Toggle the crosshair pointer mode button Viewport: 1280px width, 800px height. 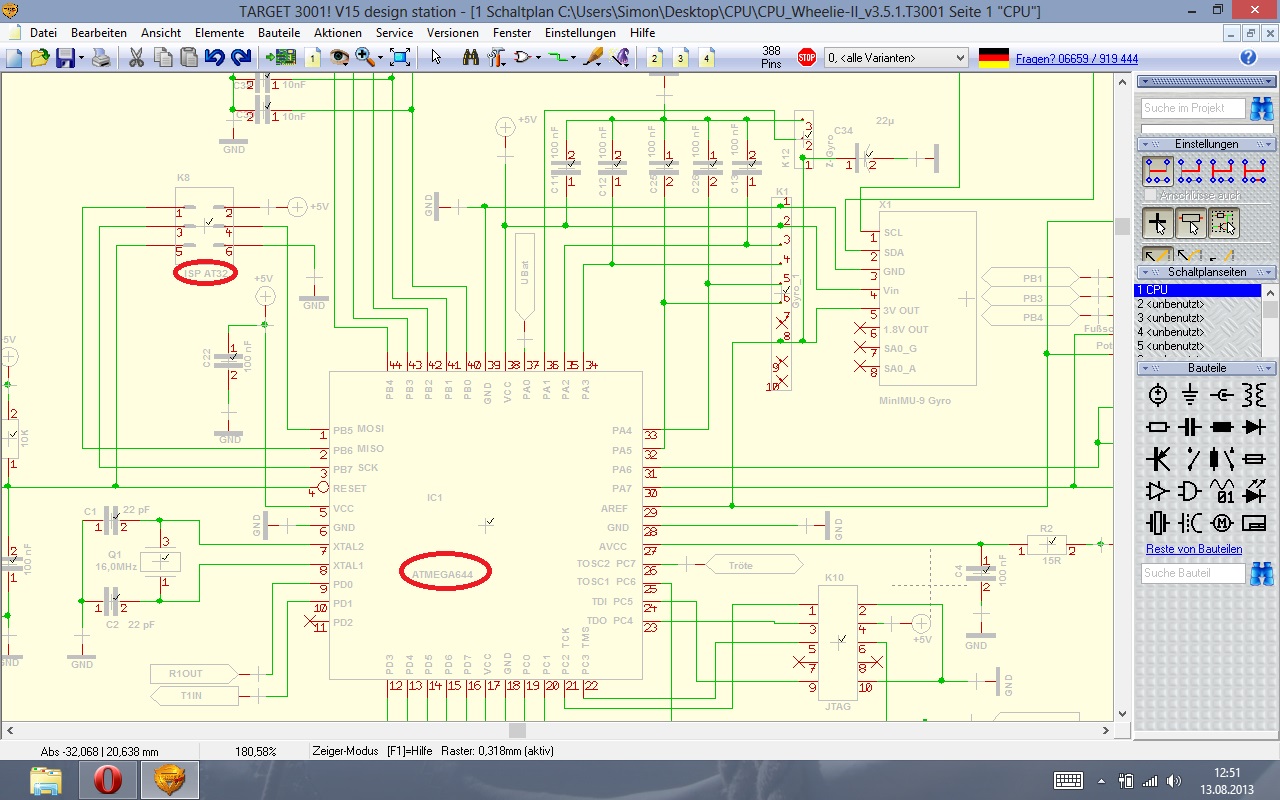[x=1158, y=223]
